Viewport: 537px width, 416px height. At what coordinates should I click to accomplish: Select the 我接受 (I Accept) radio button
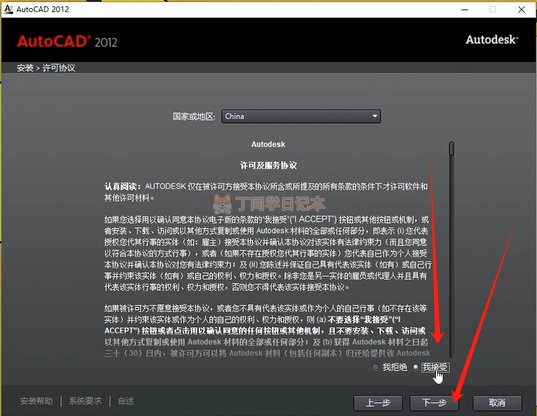[415, 367]
